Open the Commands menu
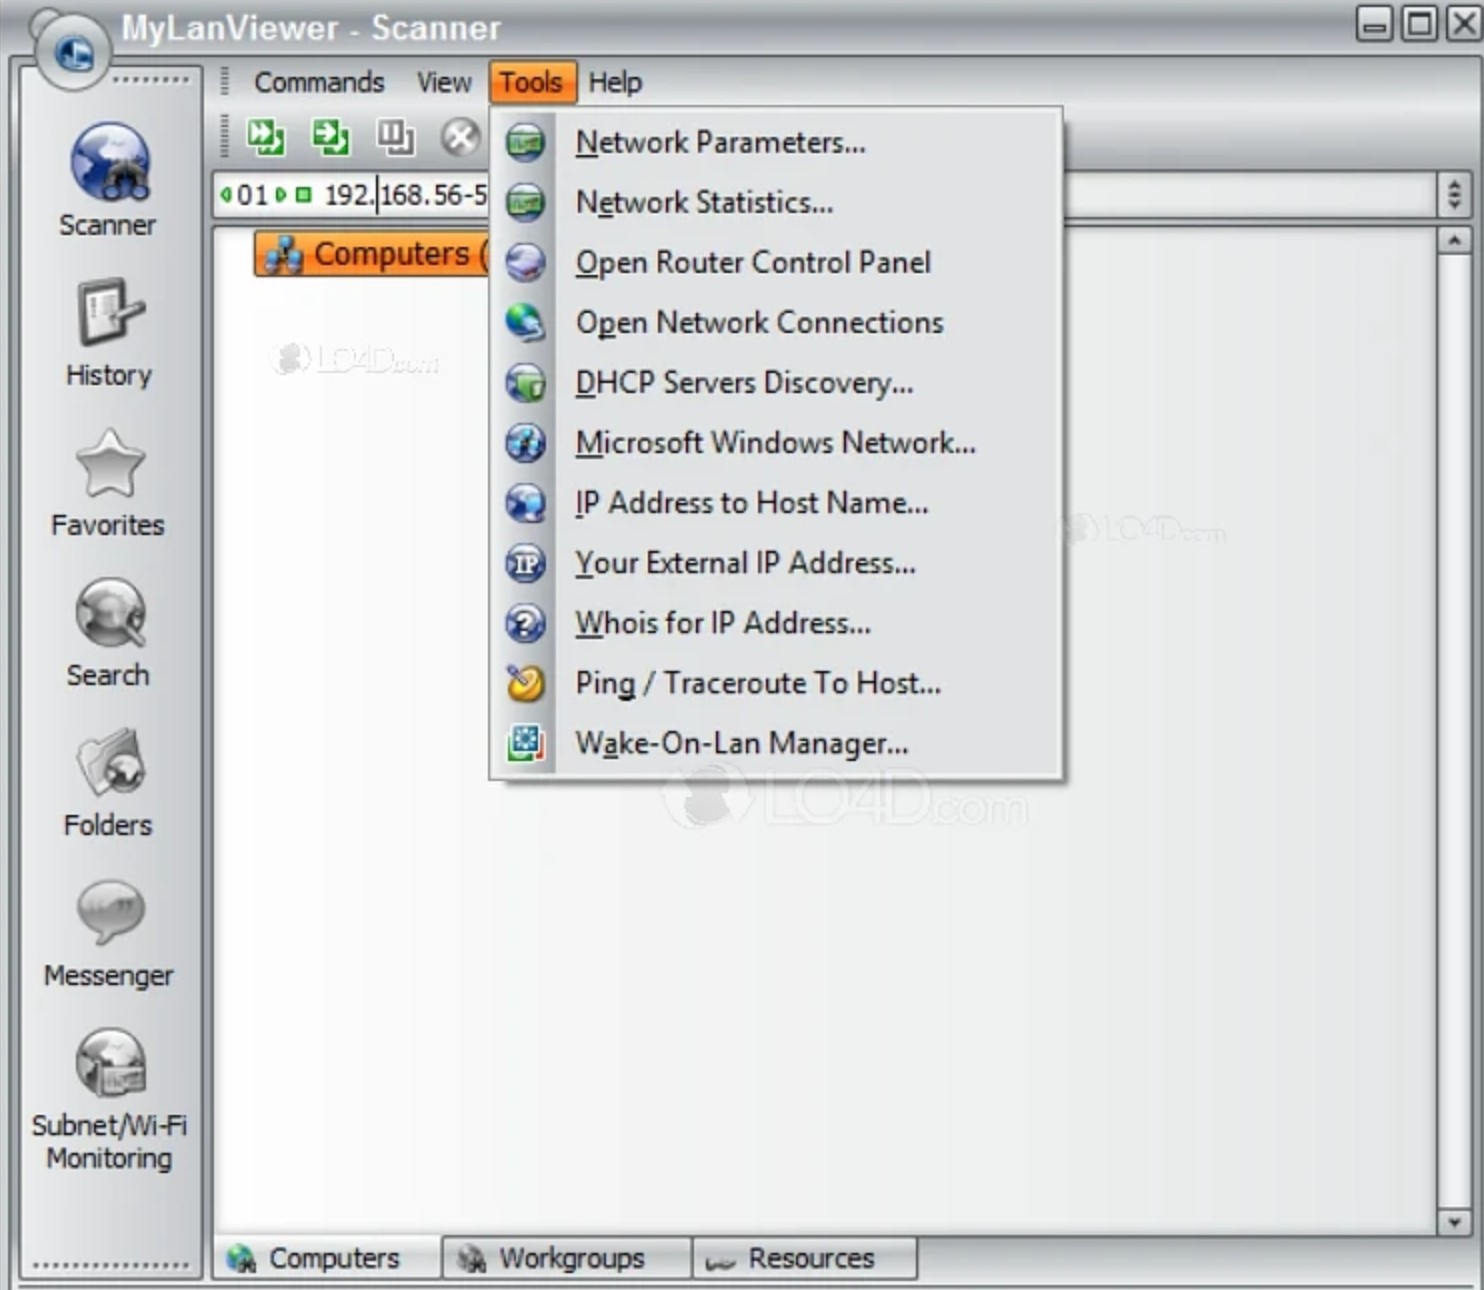 pyautogui.click(x=319, y=82)
